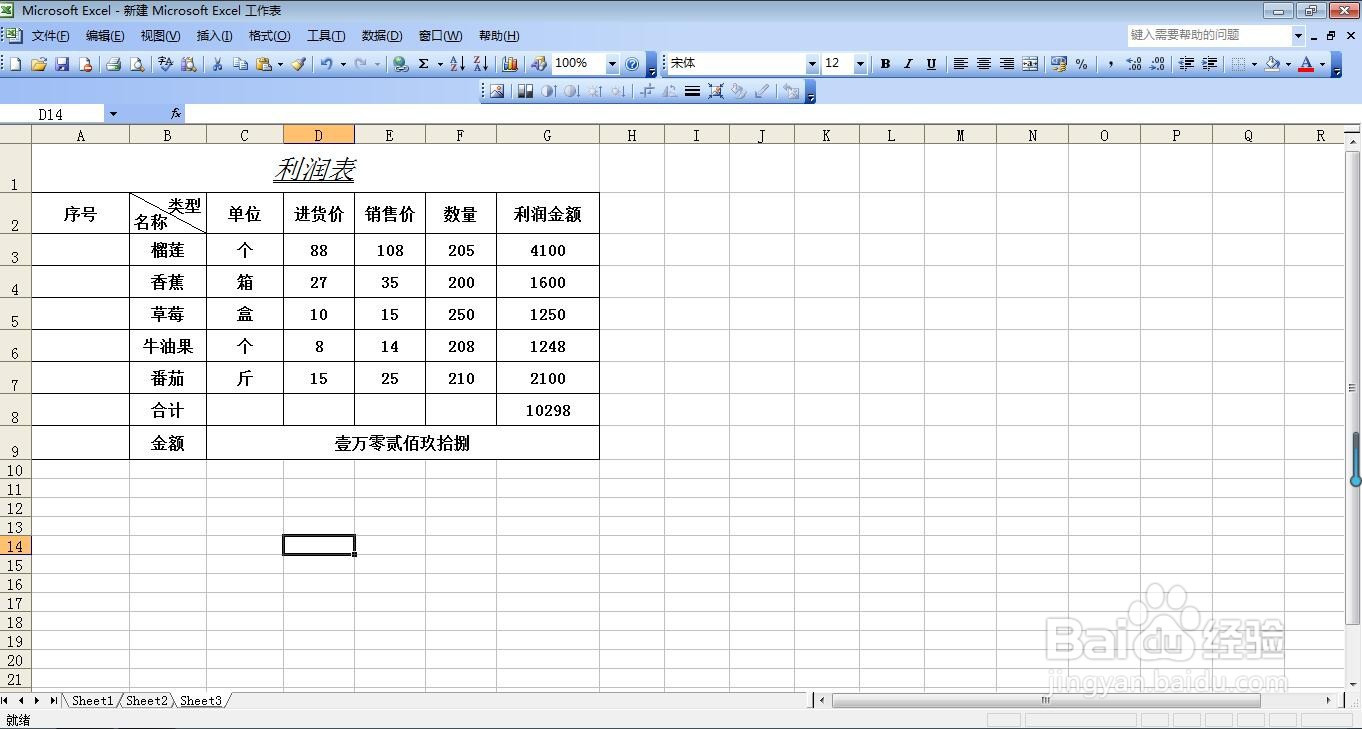The width and height of the screenshot is (1362, 729).
Task: Toggle underline formatting
Action: pos(931,63)
